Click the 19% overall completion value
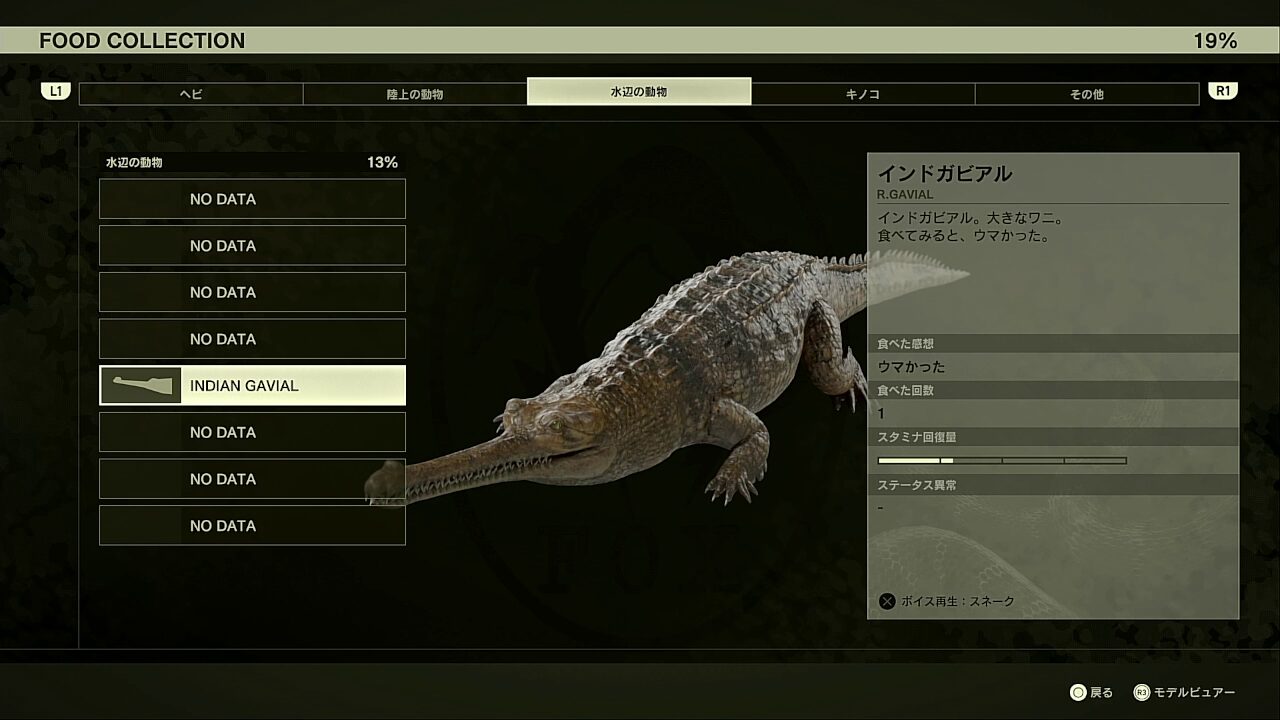Screen dimensions: 1280x720 pyautogui.click(x=1215, y=40)
